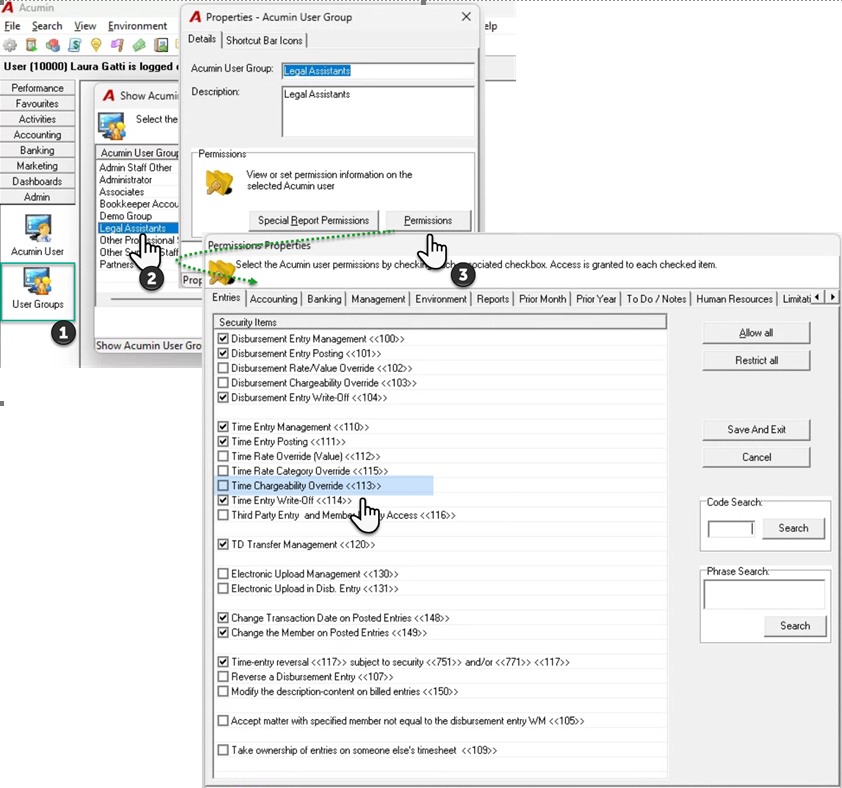The height and width of the screenshot is (788, 842).
Task: Click the Special Report Permissions button
Action: (314, 221)
